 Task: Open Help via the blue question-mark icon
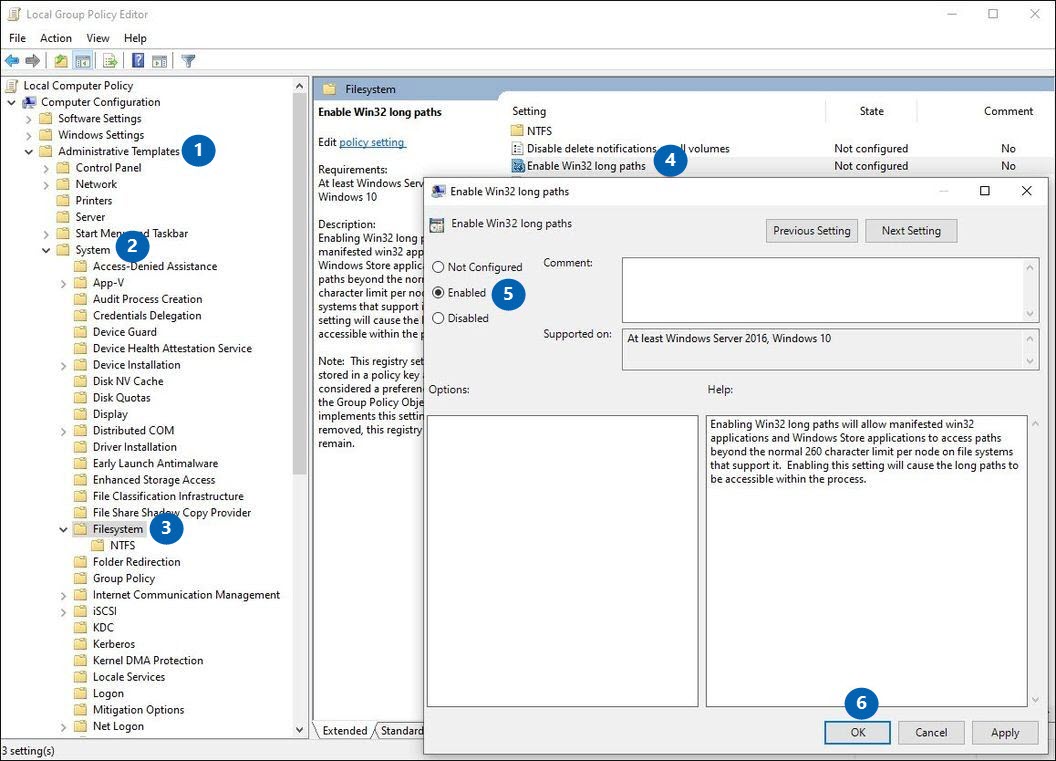tap(138, 61)
